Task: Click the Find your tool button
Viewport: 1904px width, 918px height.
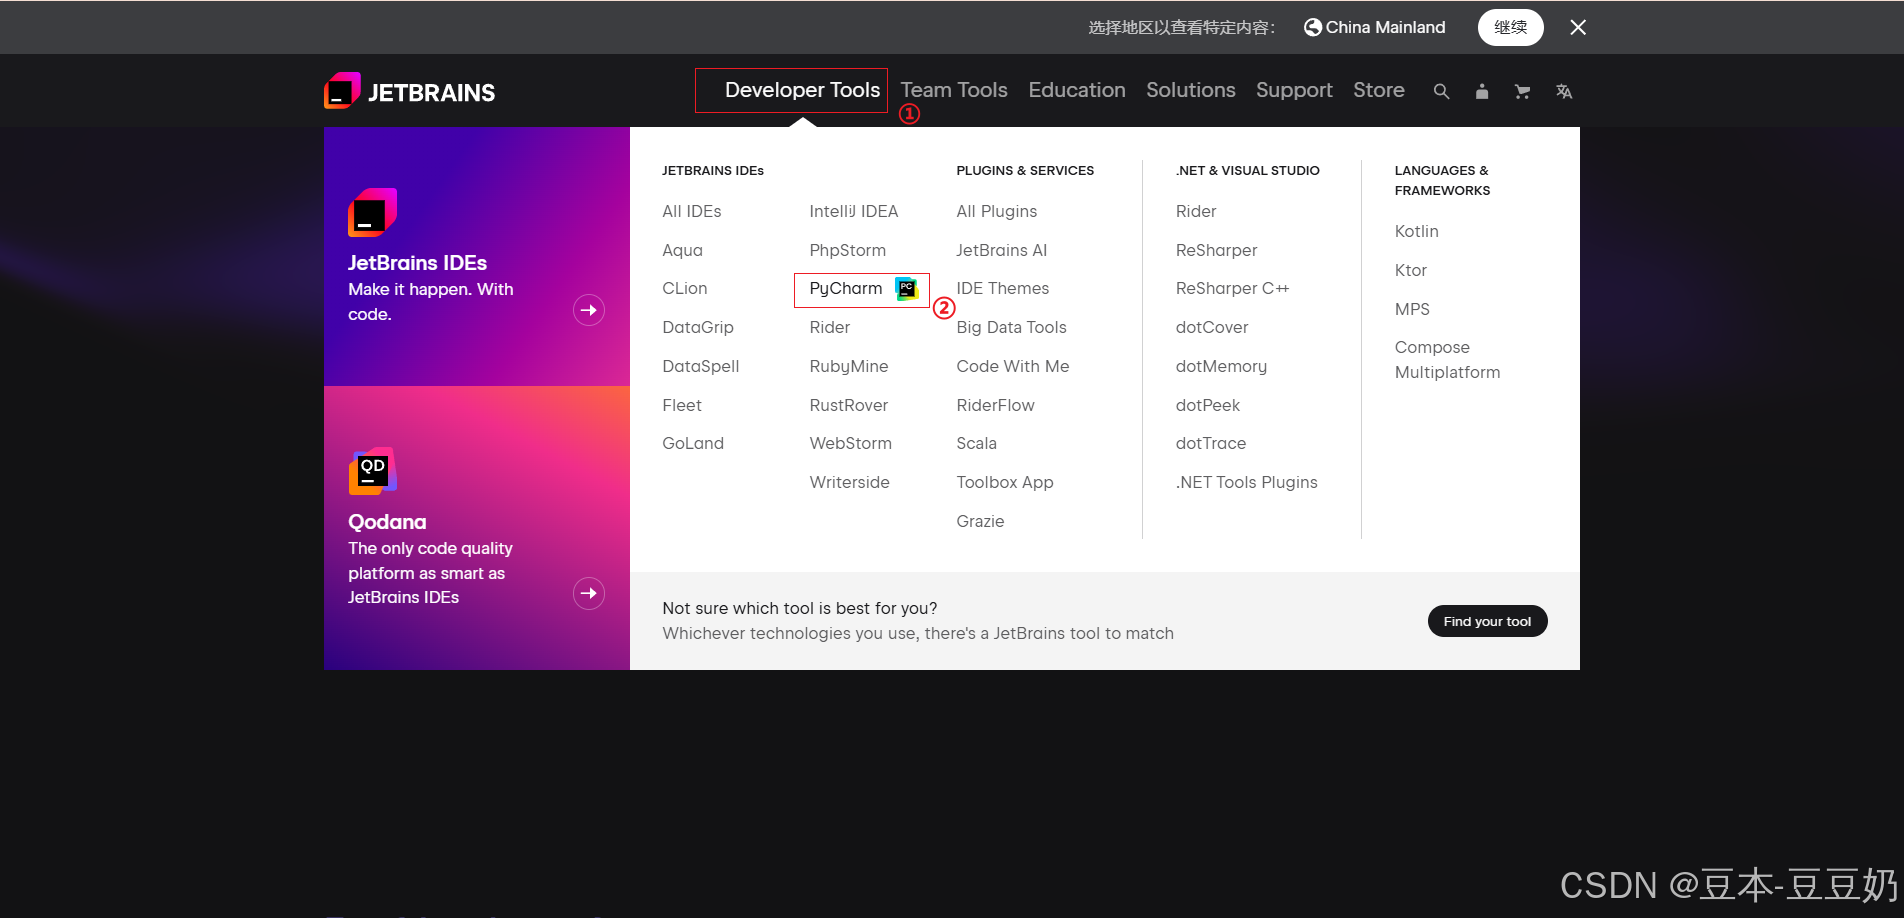Action: coord(1487,621)
